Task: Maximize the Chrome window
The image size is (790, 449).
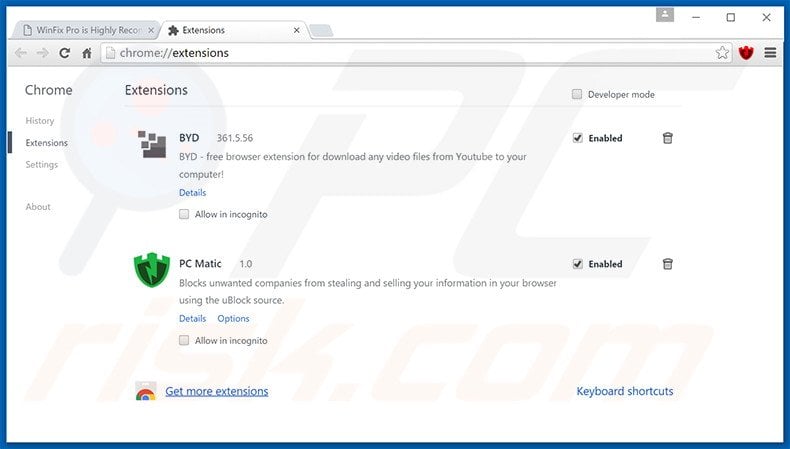Action: (x=731, y=18)
